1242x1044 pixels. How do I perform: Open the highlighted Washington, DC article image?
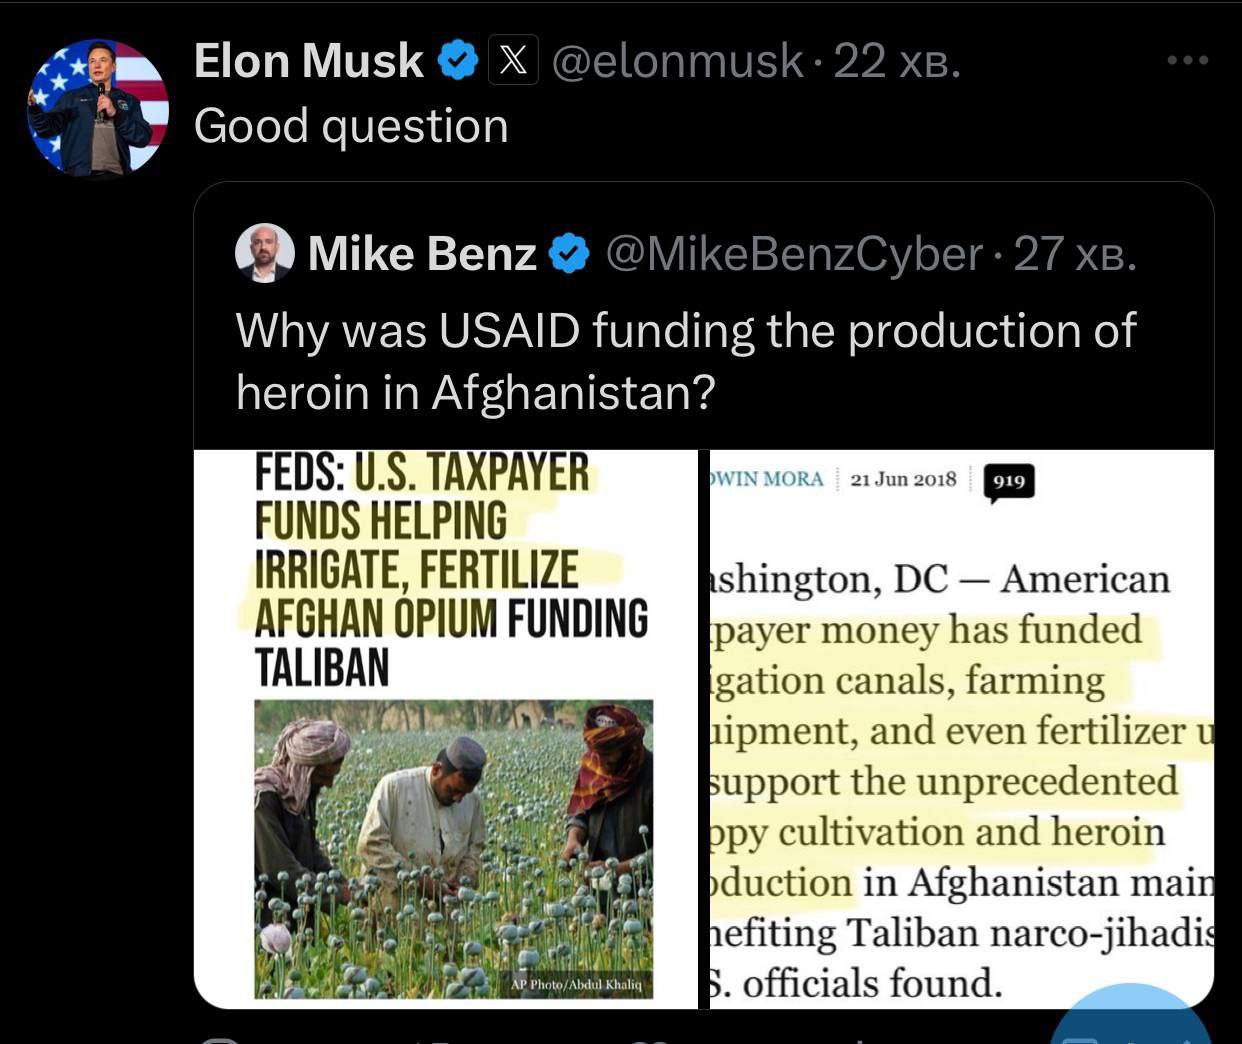(960, 780)
